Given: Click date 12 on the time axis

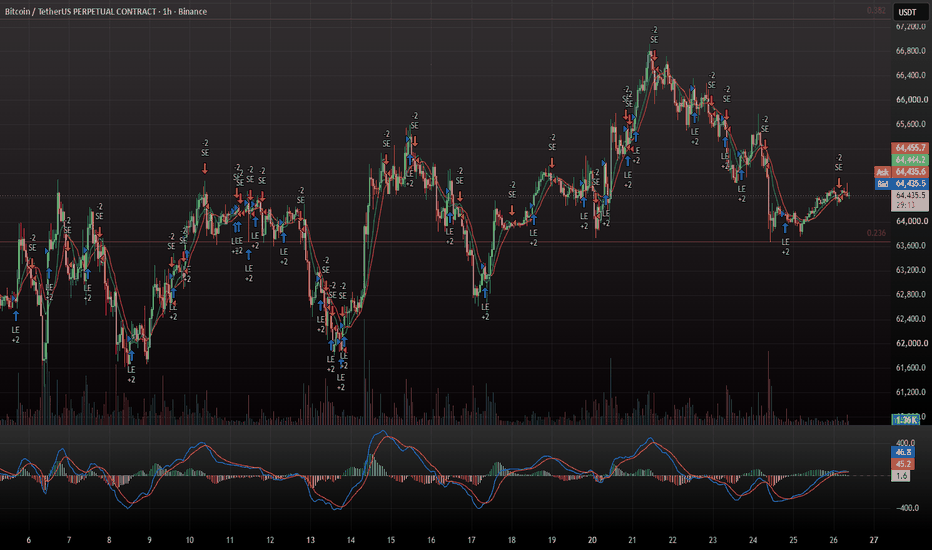Looking at the screenshot, I should [x=270, y=540].
